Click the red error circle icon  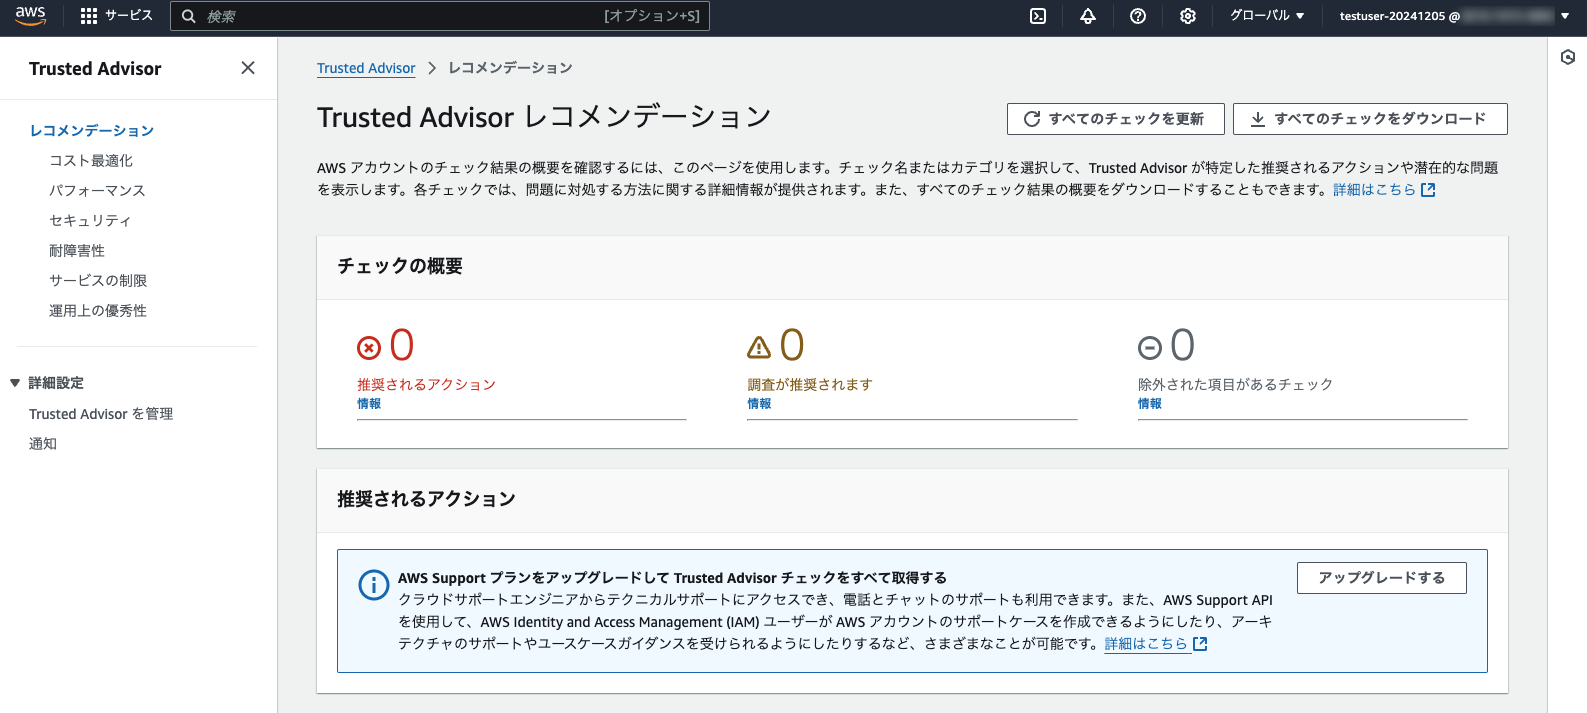tap(369, 347)
